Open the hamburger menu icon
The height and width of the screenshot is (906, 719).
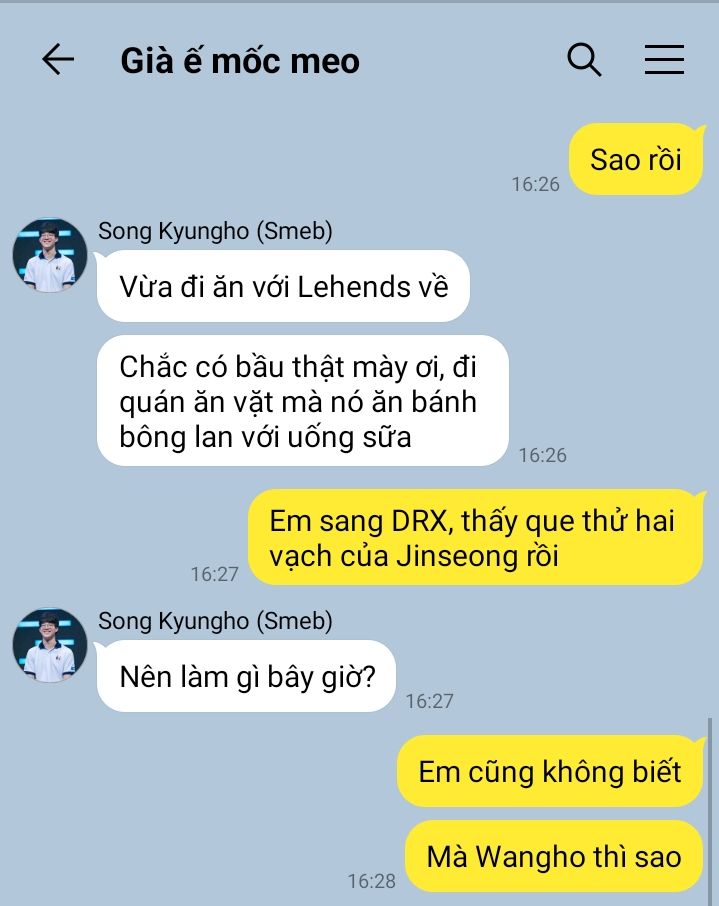pyautogui.click(x=664, y=59)
